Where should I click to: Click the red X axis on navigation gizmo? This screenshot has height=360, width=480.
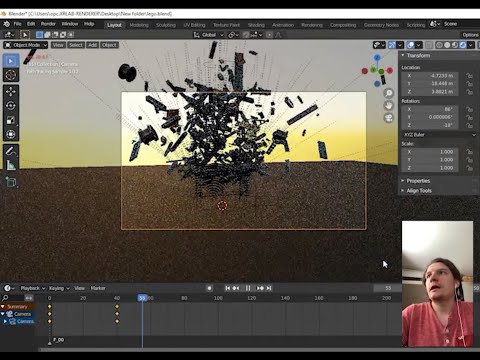point(390,70)
